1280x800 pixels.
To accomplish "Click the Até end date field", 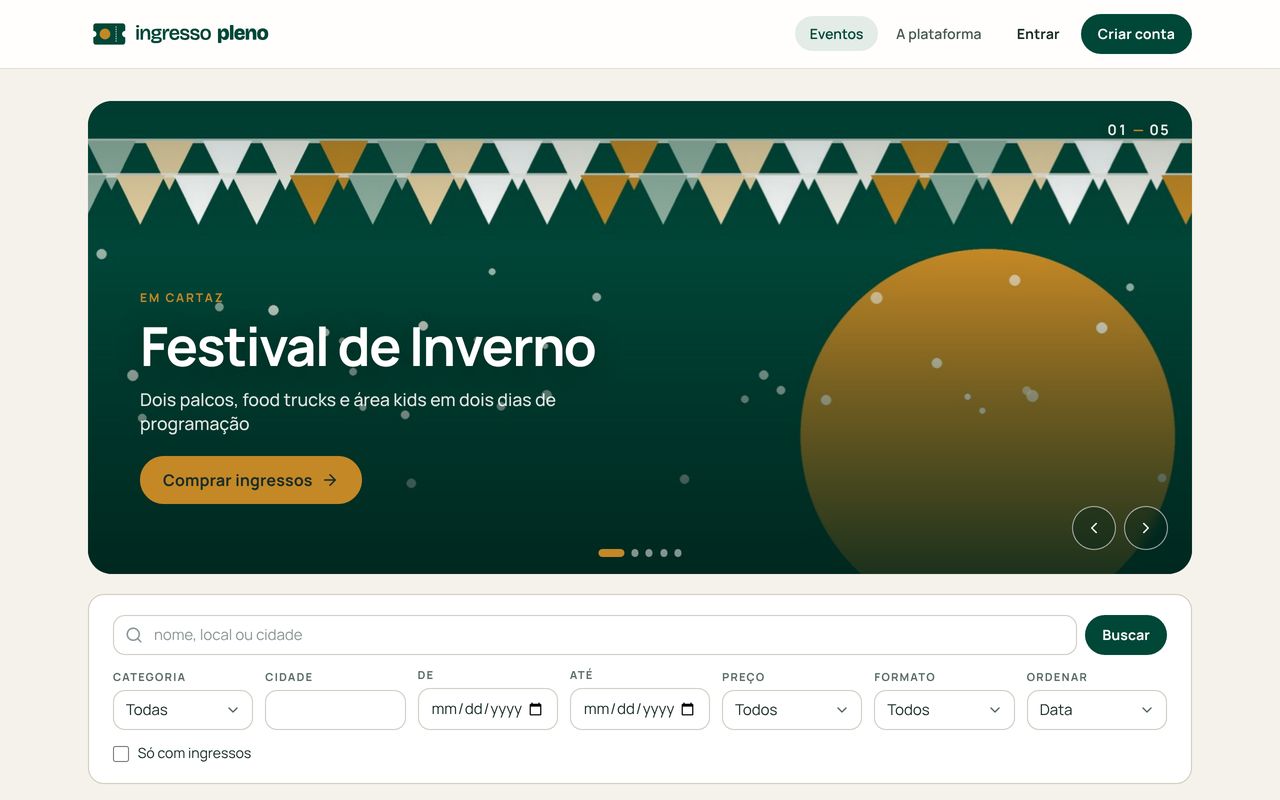I will pyautogui.click(x=640, y=709).
